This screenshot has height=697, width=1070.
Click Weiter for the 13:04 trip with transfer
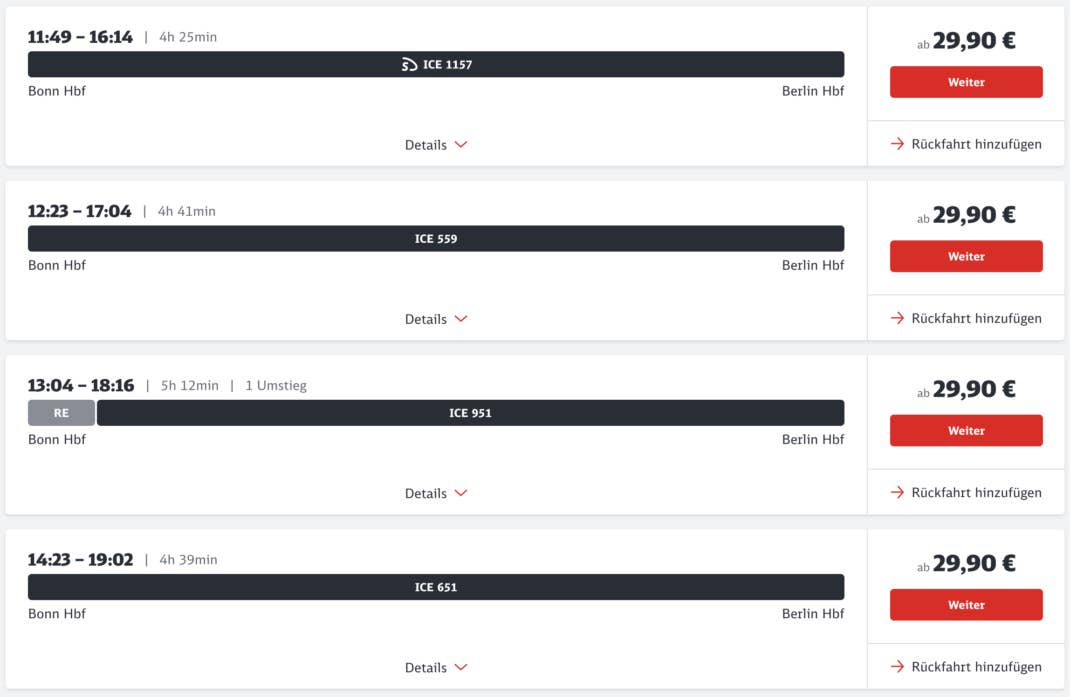click(x=966, y=430)
